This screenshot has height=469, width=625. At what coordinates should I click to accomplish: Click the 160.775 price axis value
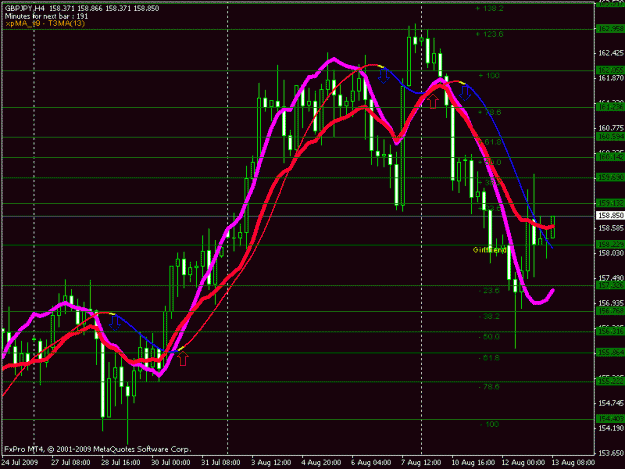(x=610, y=128)
